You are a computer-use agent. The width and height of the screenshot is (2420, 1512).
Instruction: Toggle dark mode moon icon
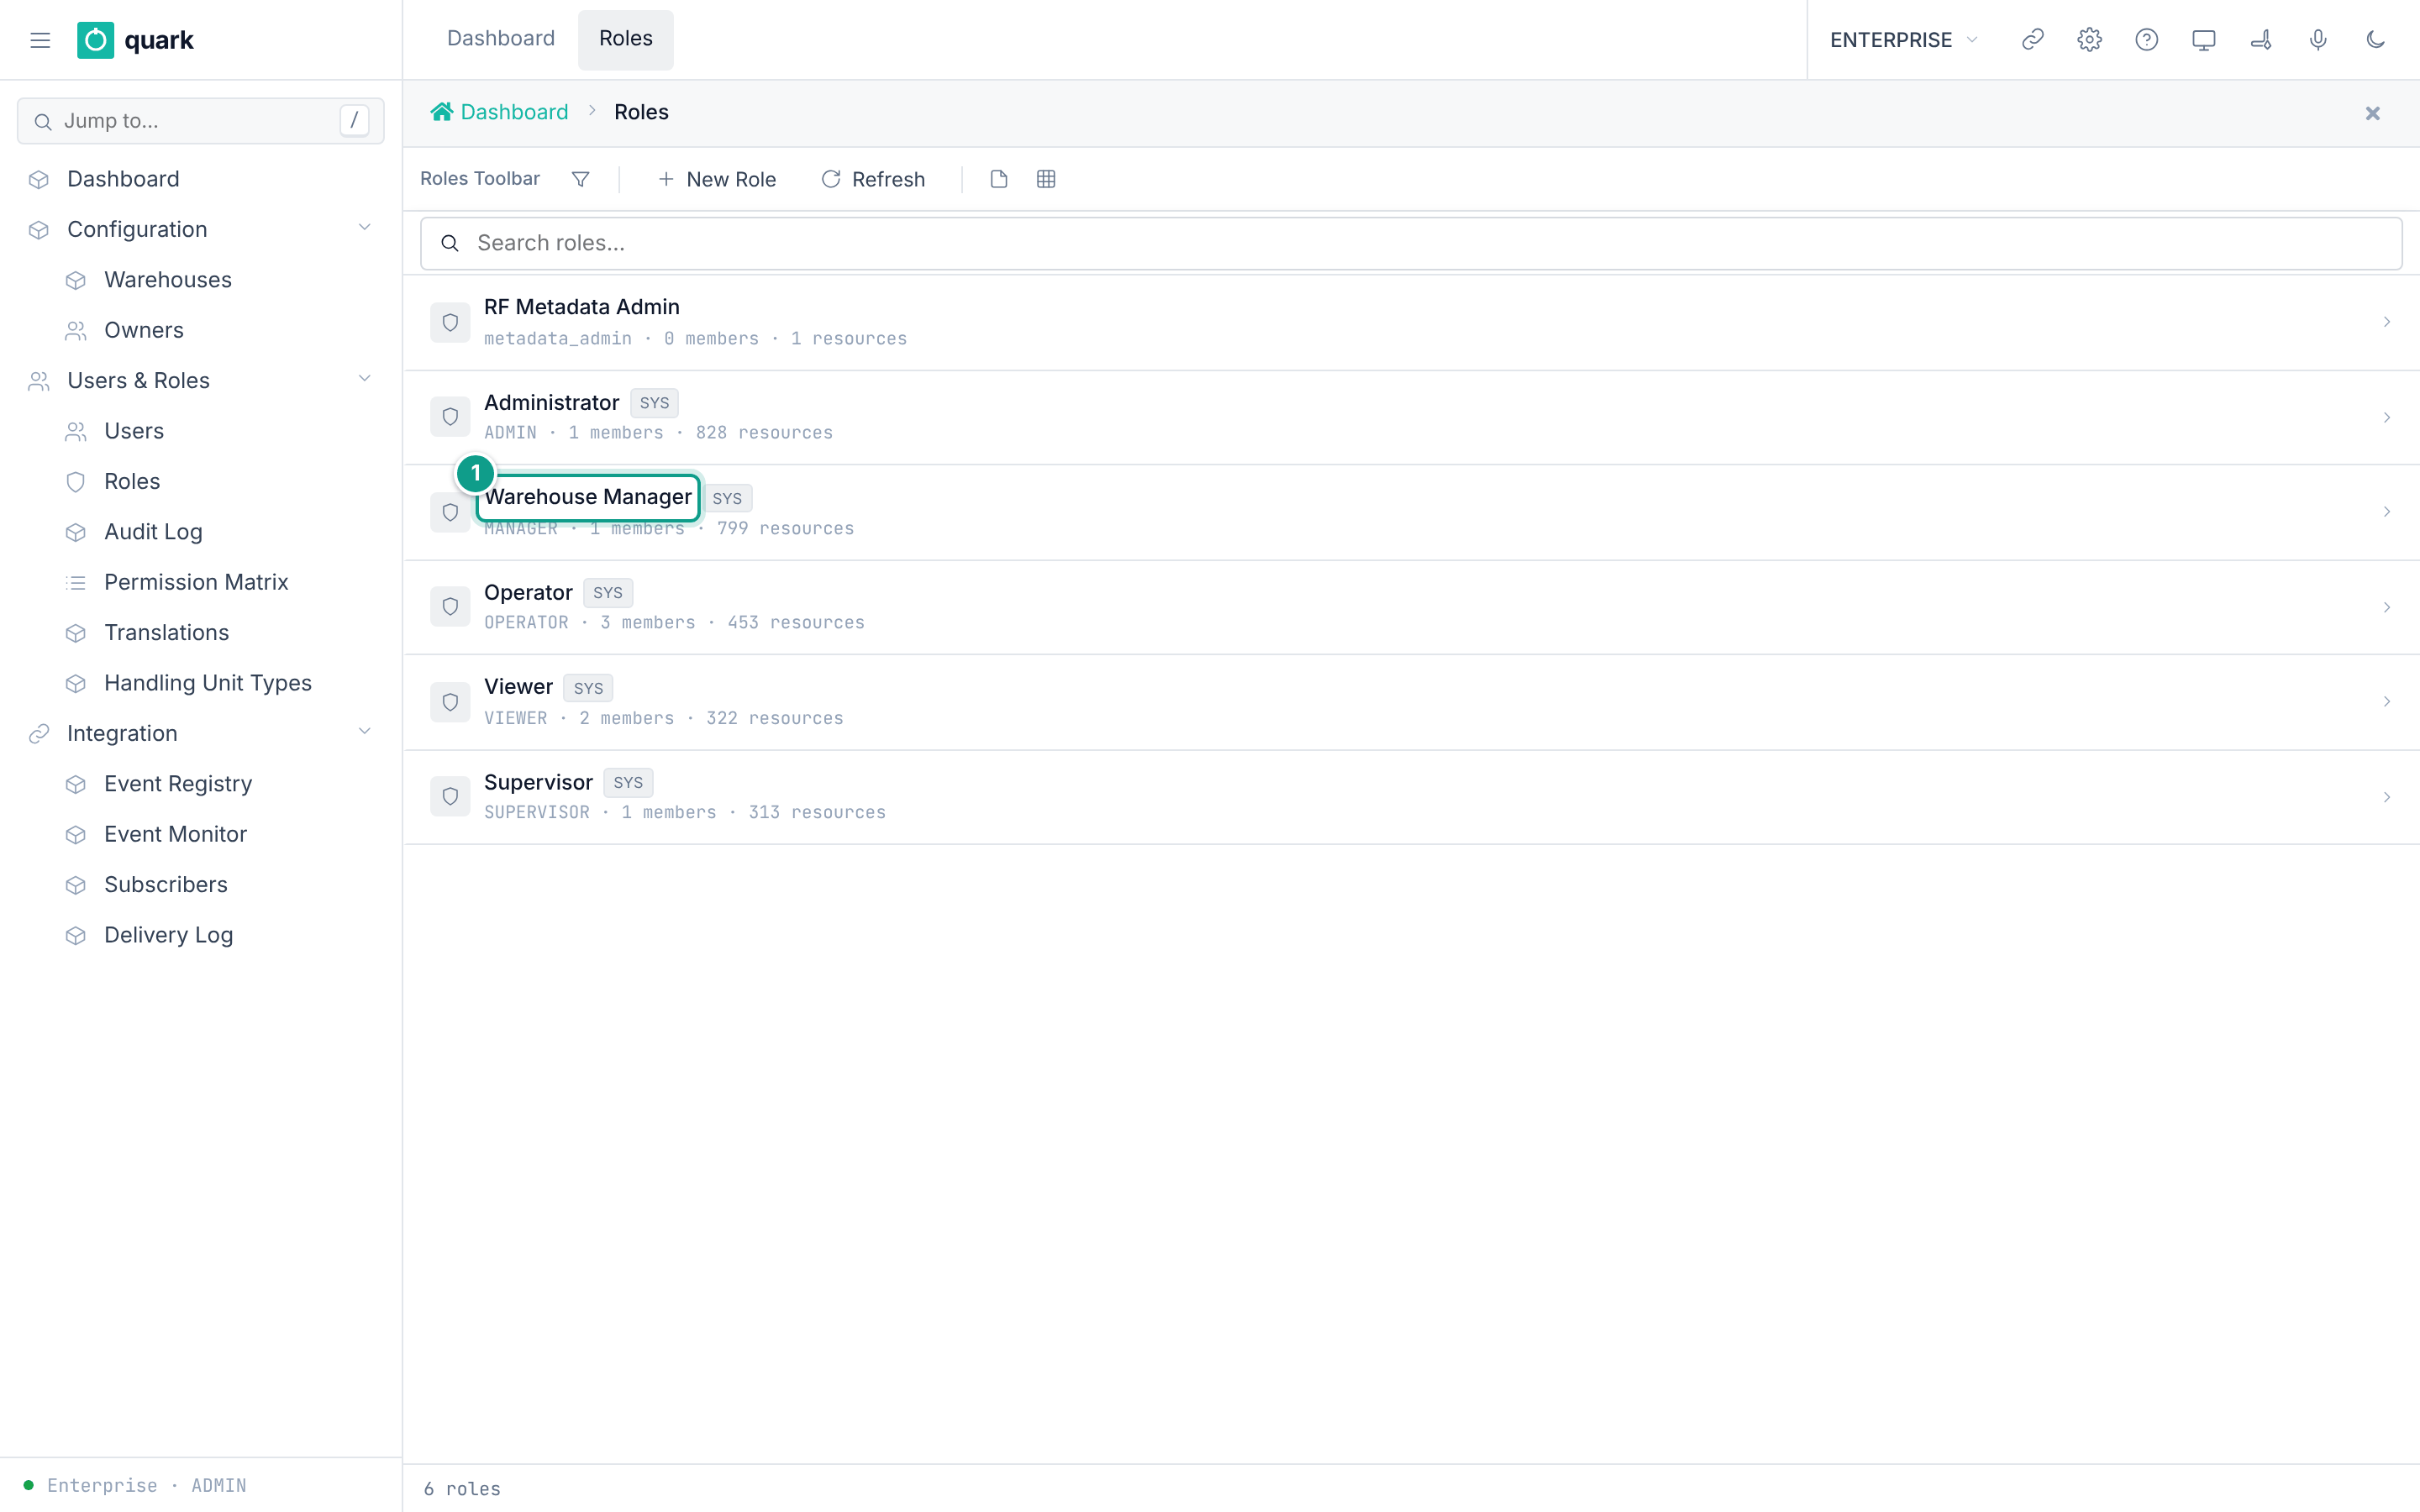coord(2375,40)
